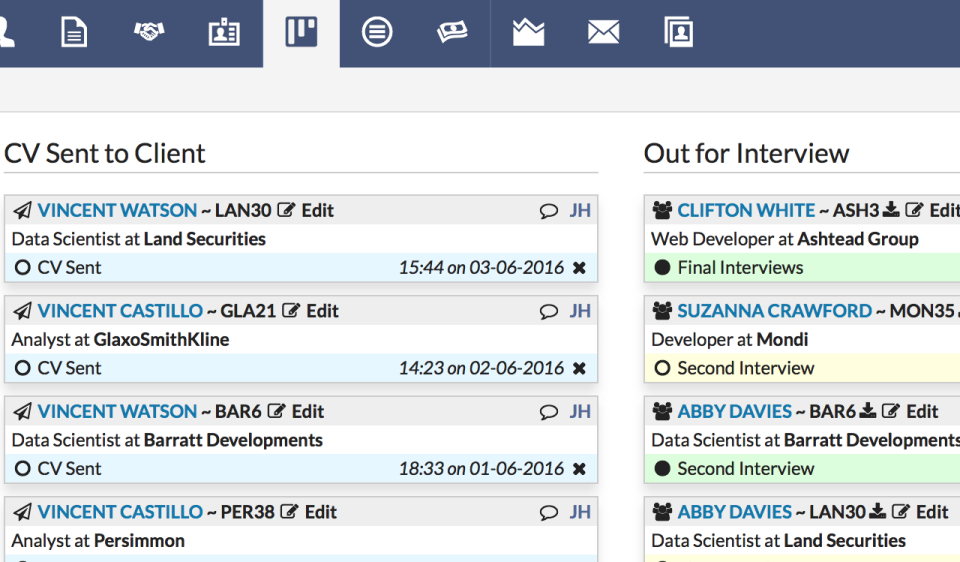Open the contact card icon tab
This screenshot has width=960, height=562.
[x=224, y=33]
